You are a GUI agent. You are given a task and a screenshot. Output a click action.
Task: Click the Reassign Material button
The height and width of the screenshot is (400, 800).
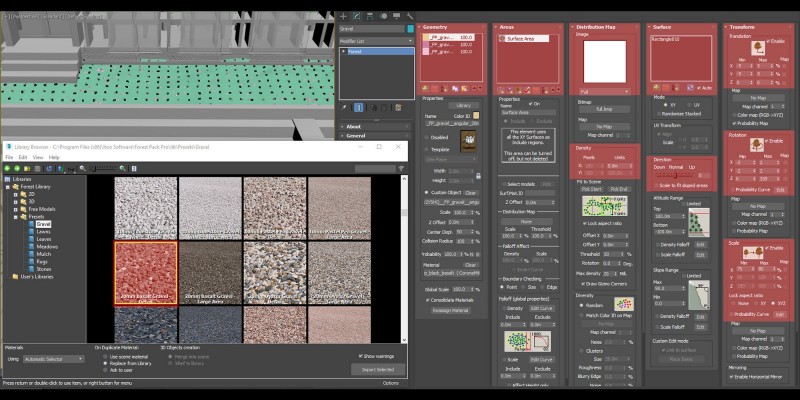pos(449,311)
